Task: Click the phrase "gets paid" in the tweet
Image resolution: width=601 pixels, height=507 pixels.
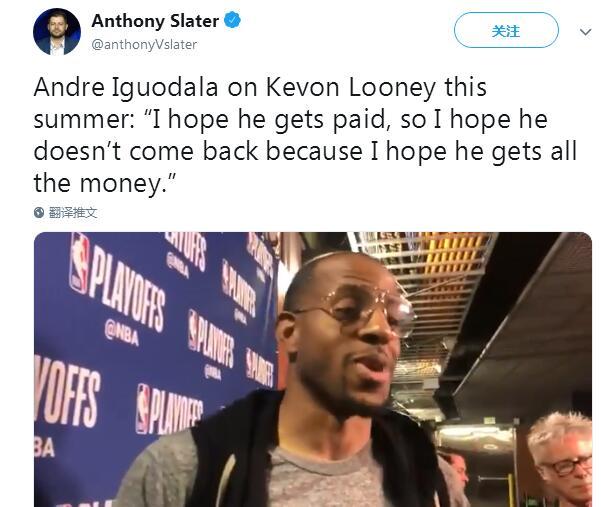Action: [x=330, y=120]
